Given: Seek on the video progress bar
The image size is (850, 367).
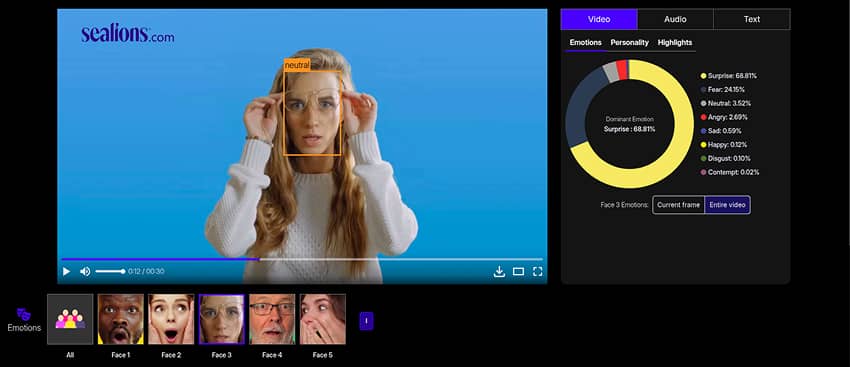Looking at the screenshot, I should (301, 259).
